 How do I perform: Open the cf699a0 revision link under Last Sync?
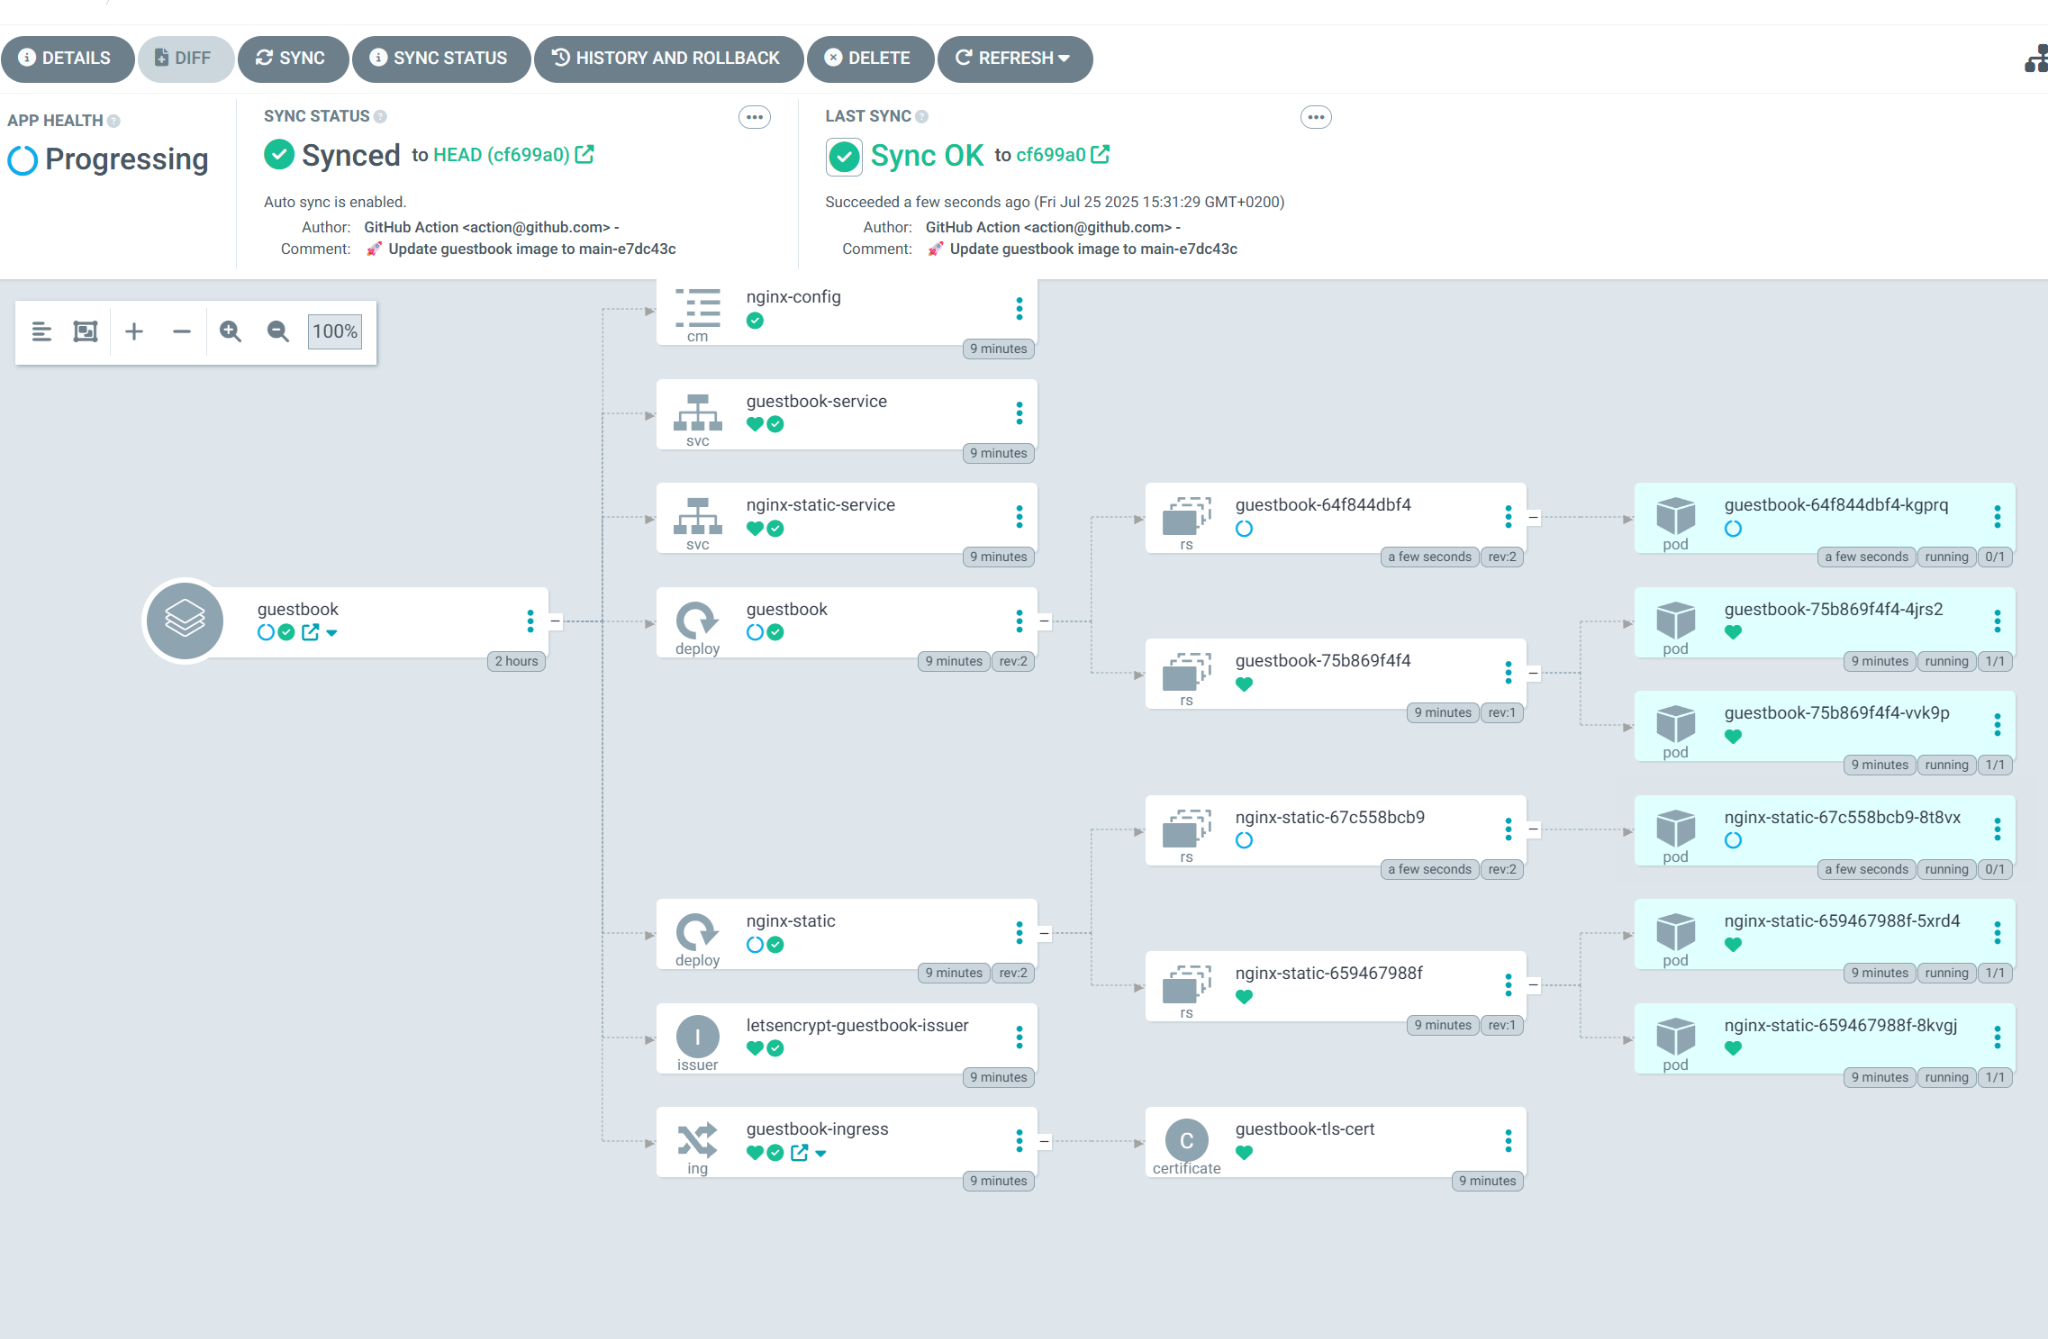(1051, 155)
